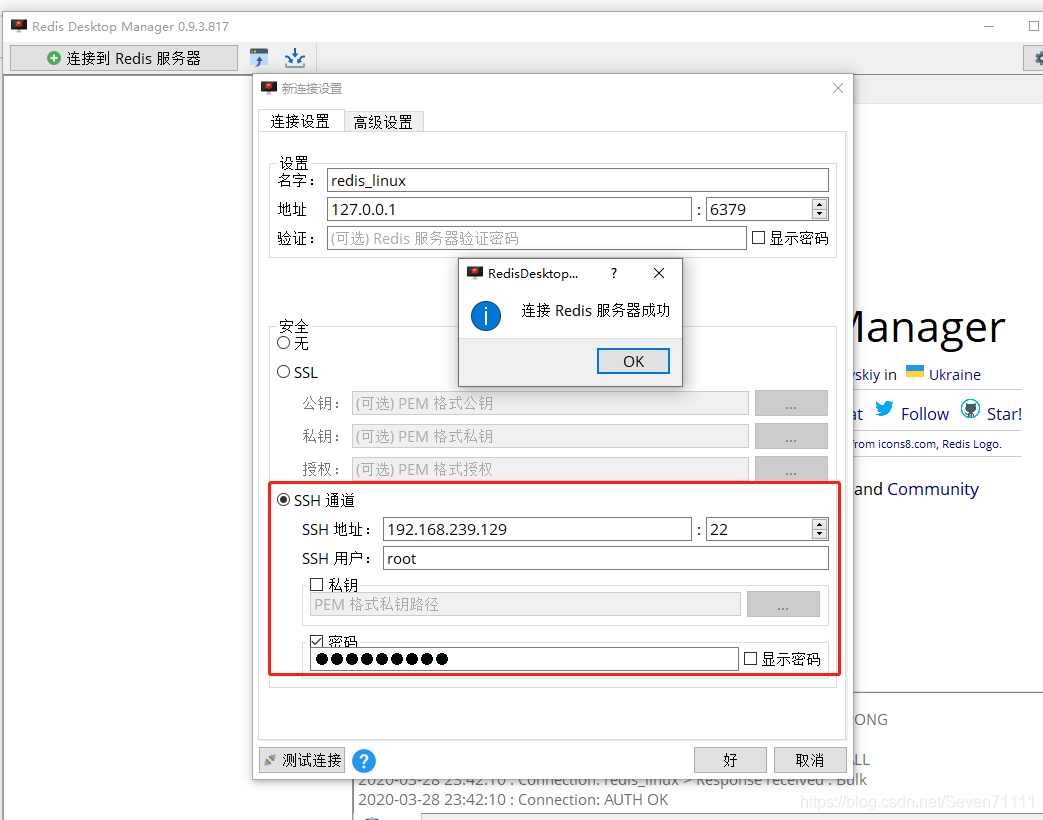Viewport: 1043px width, 820px height.
Task: Select the SSL security radio button
Action: [x=283, y=372]
